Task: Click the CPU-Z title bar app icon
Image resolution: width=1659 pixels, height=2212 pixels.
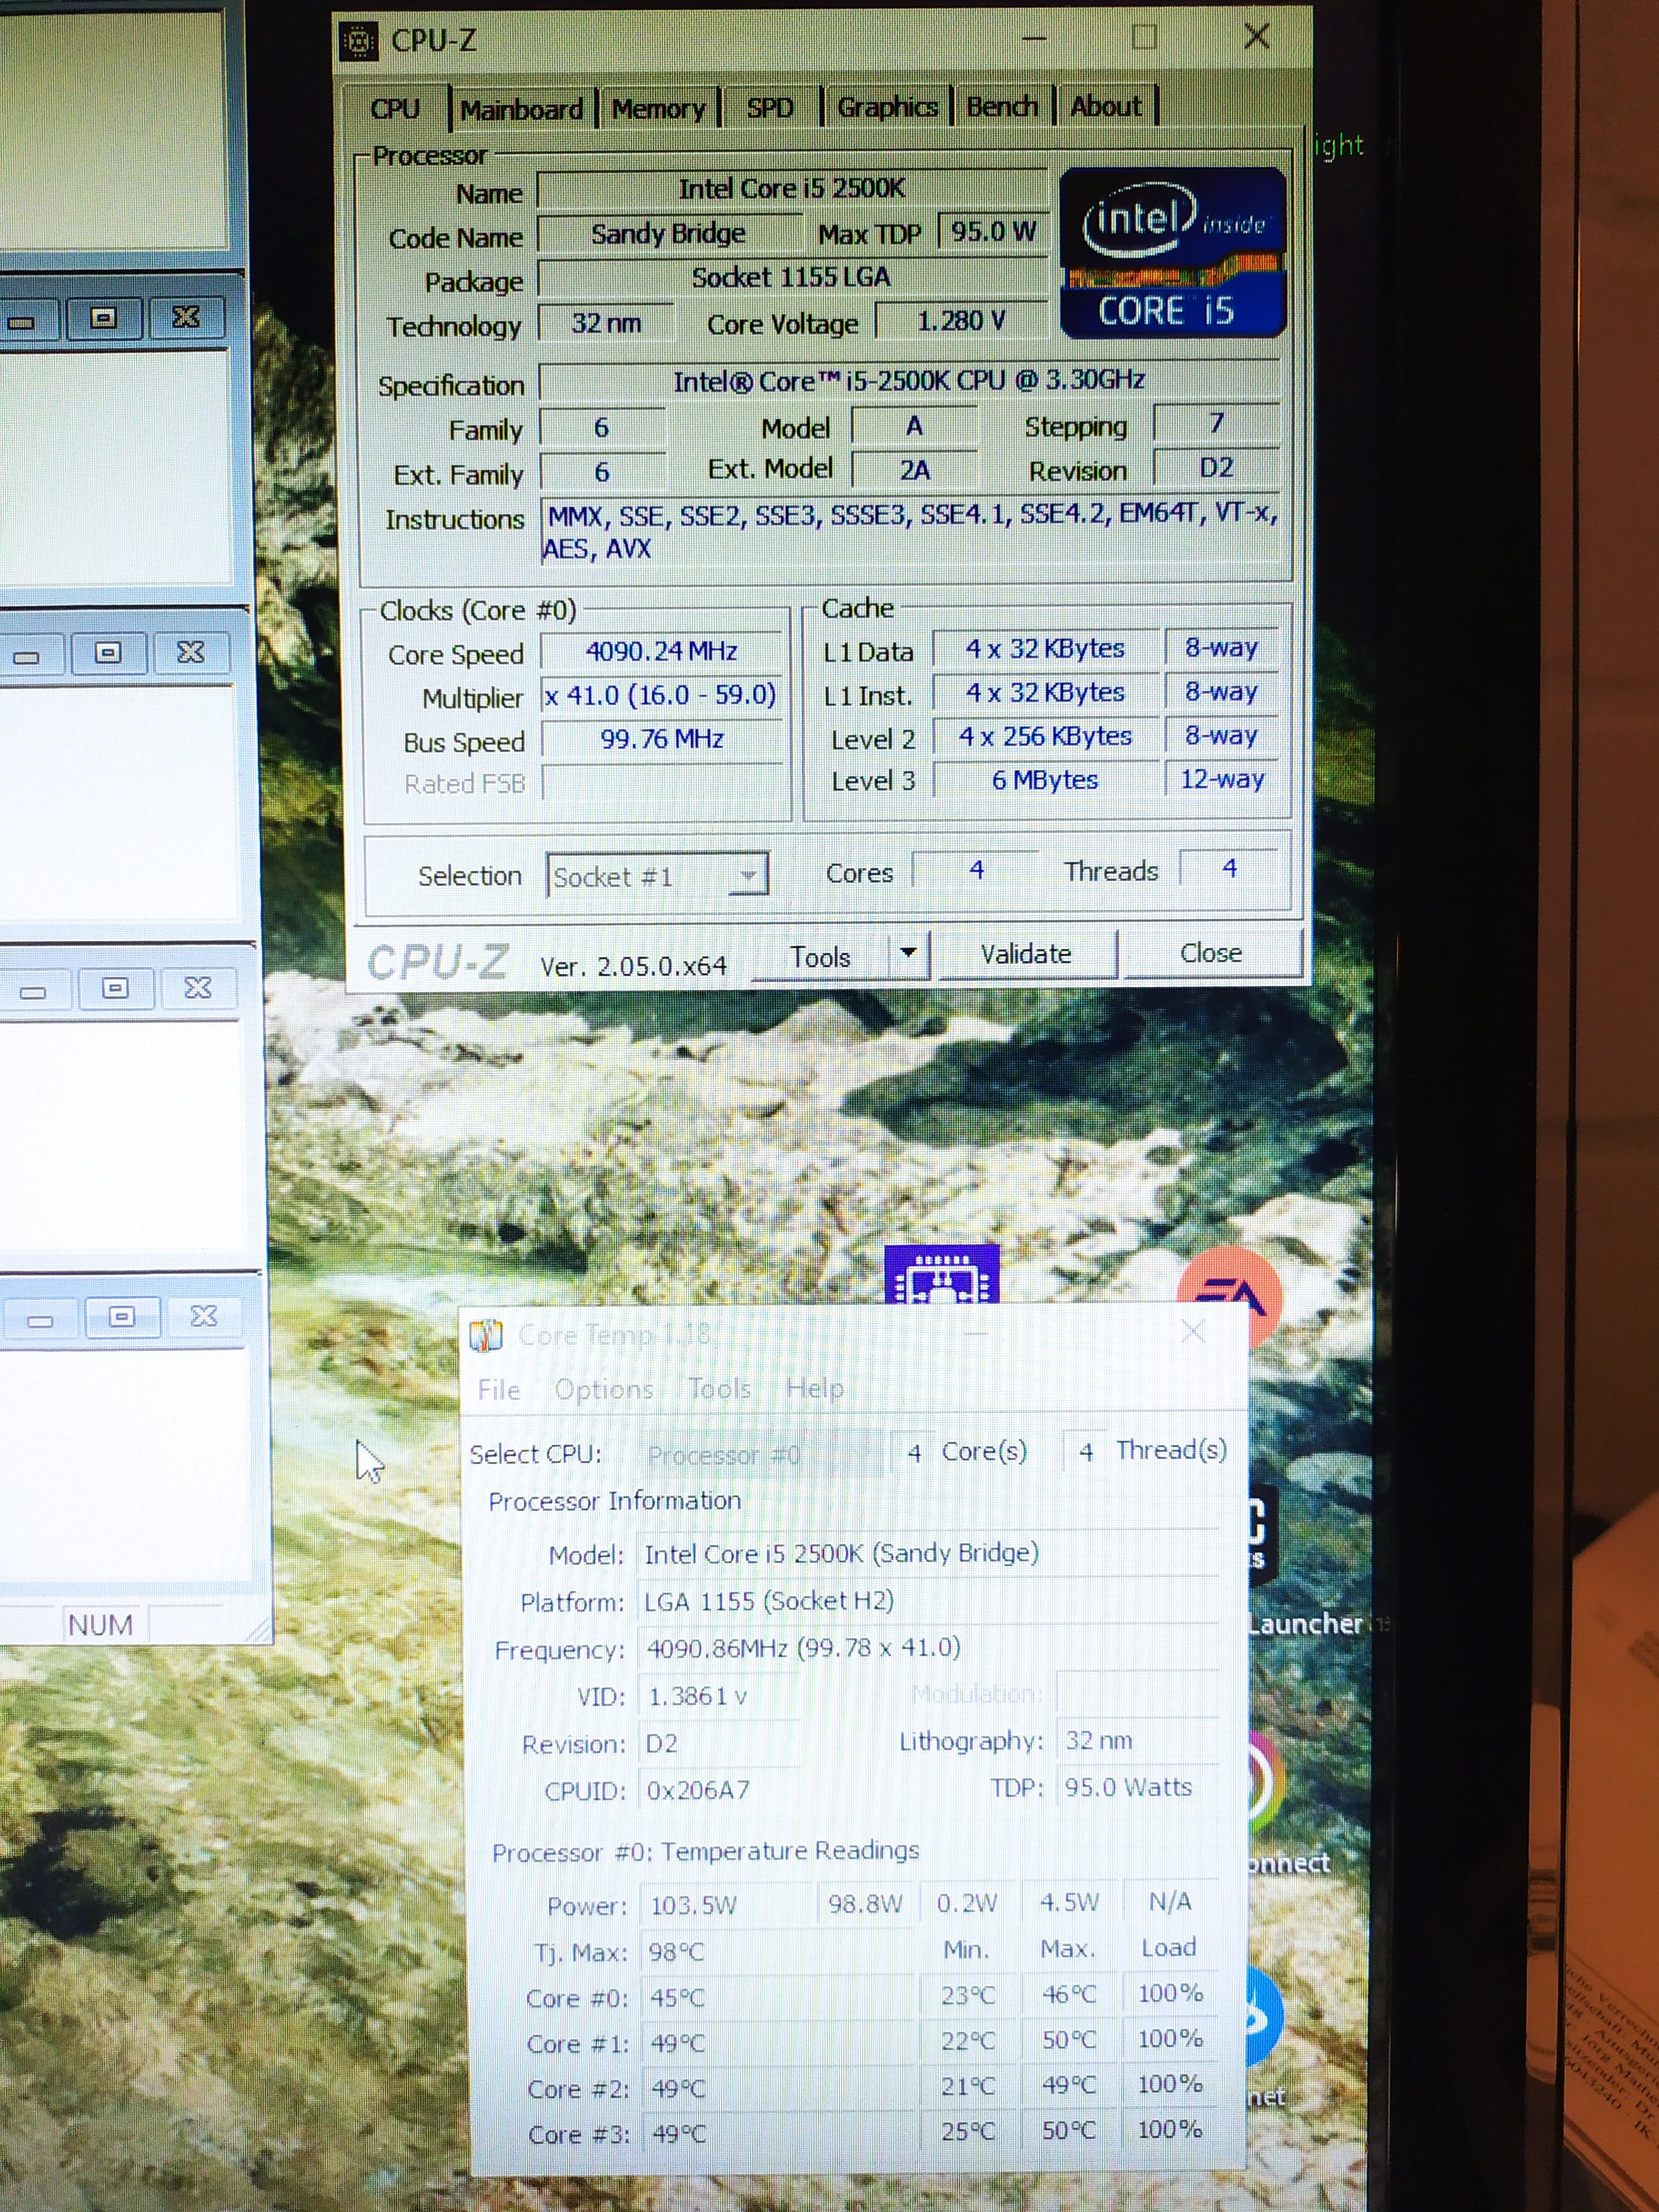Action: pos(358,41)
